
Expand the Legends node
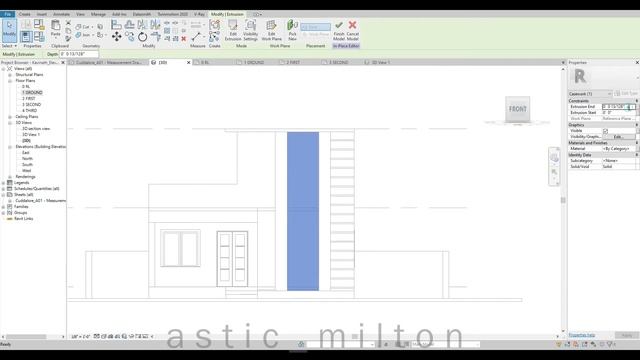point(4,183)
